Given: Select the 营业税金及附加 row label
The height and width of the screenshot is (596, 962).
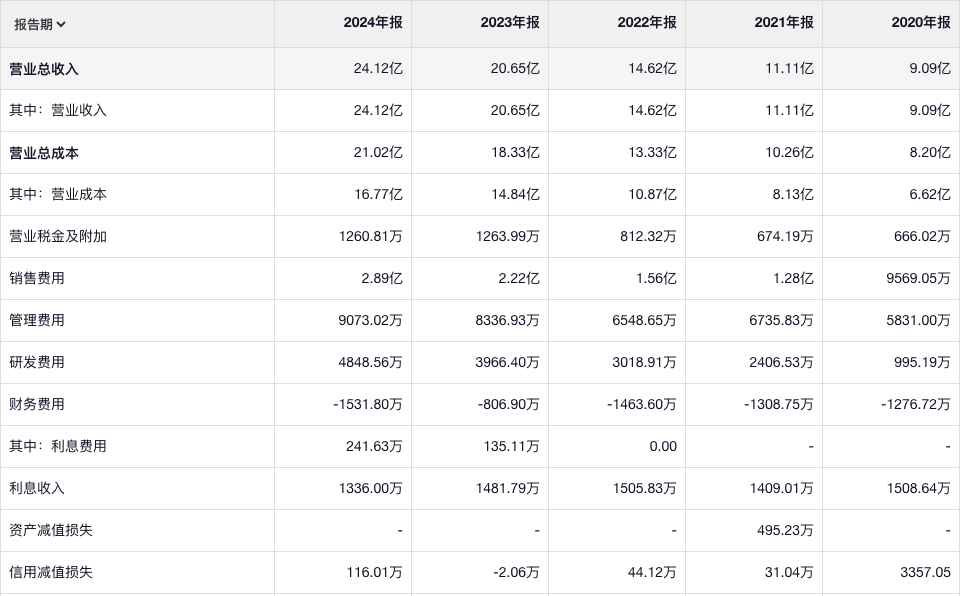Looking at the screenshot, I should pos(58,237).
